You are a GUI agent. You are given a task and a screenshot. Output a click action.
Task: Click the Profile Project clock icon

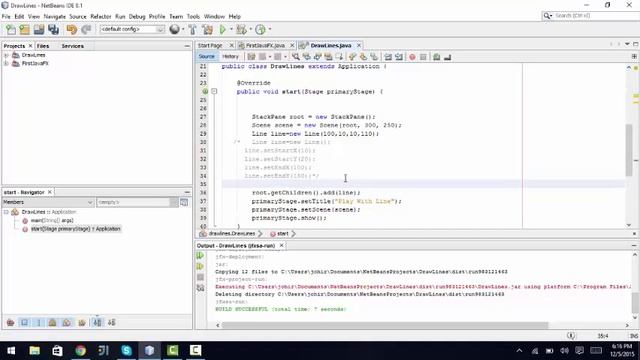click(x=260, y=29)
